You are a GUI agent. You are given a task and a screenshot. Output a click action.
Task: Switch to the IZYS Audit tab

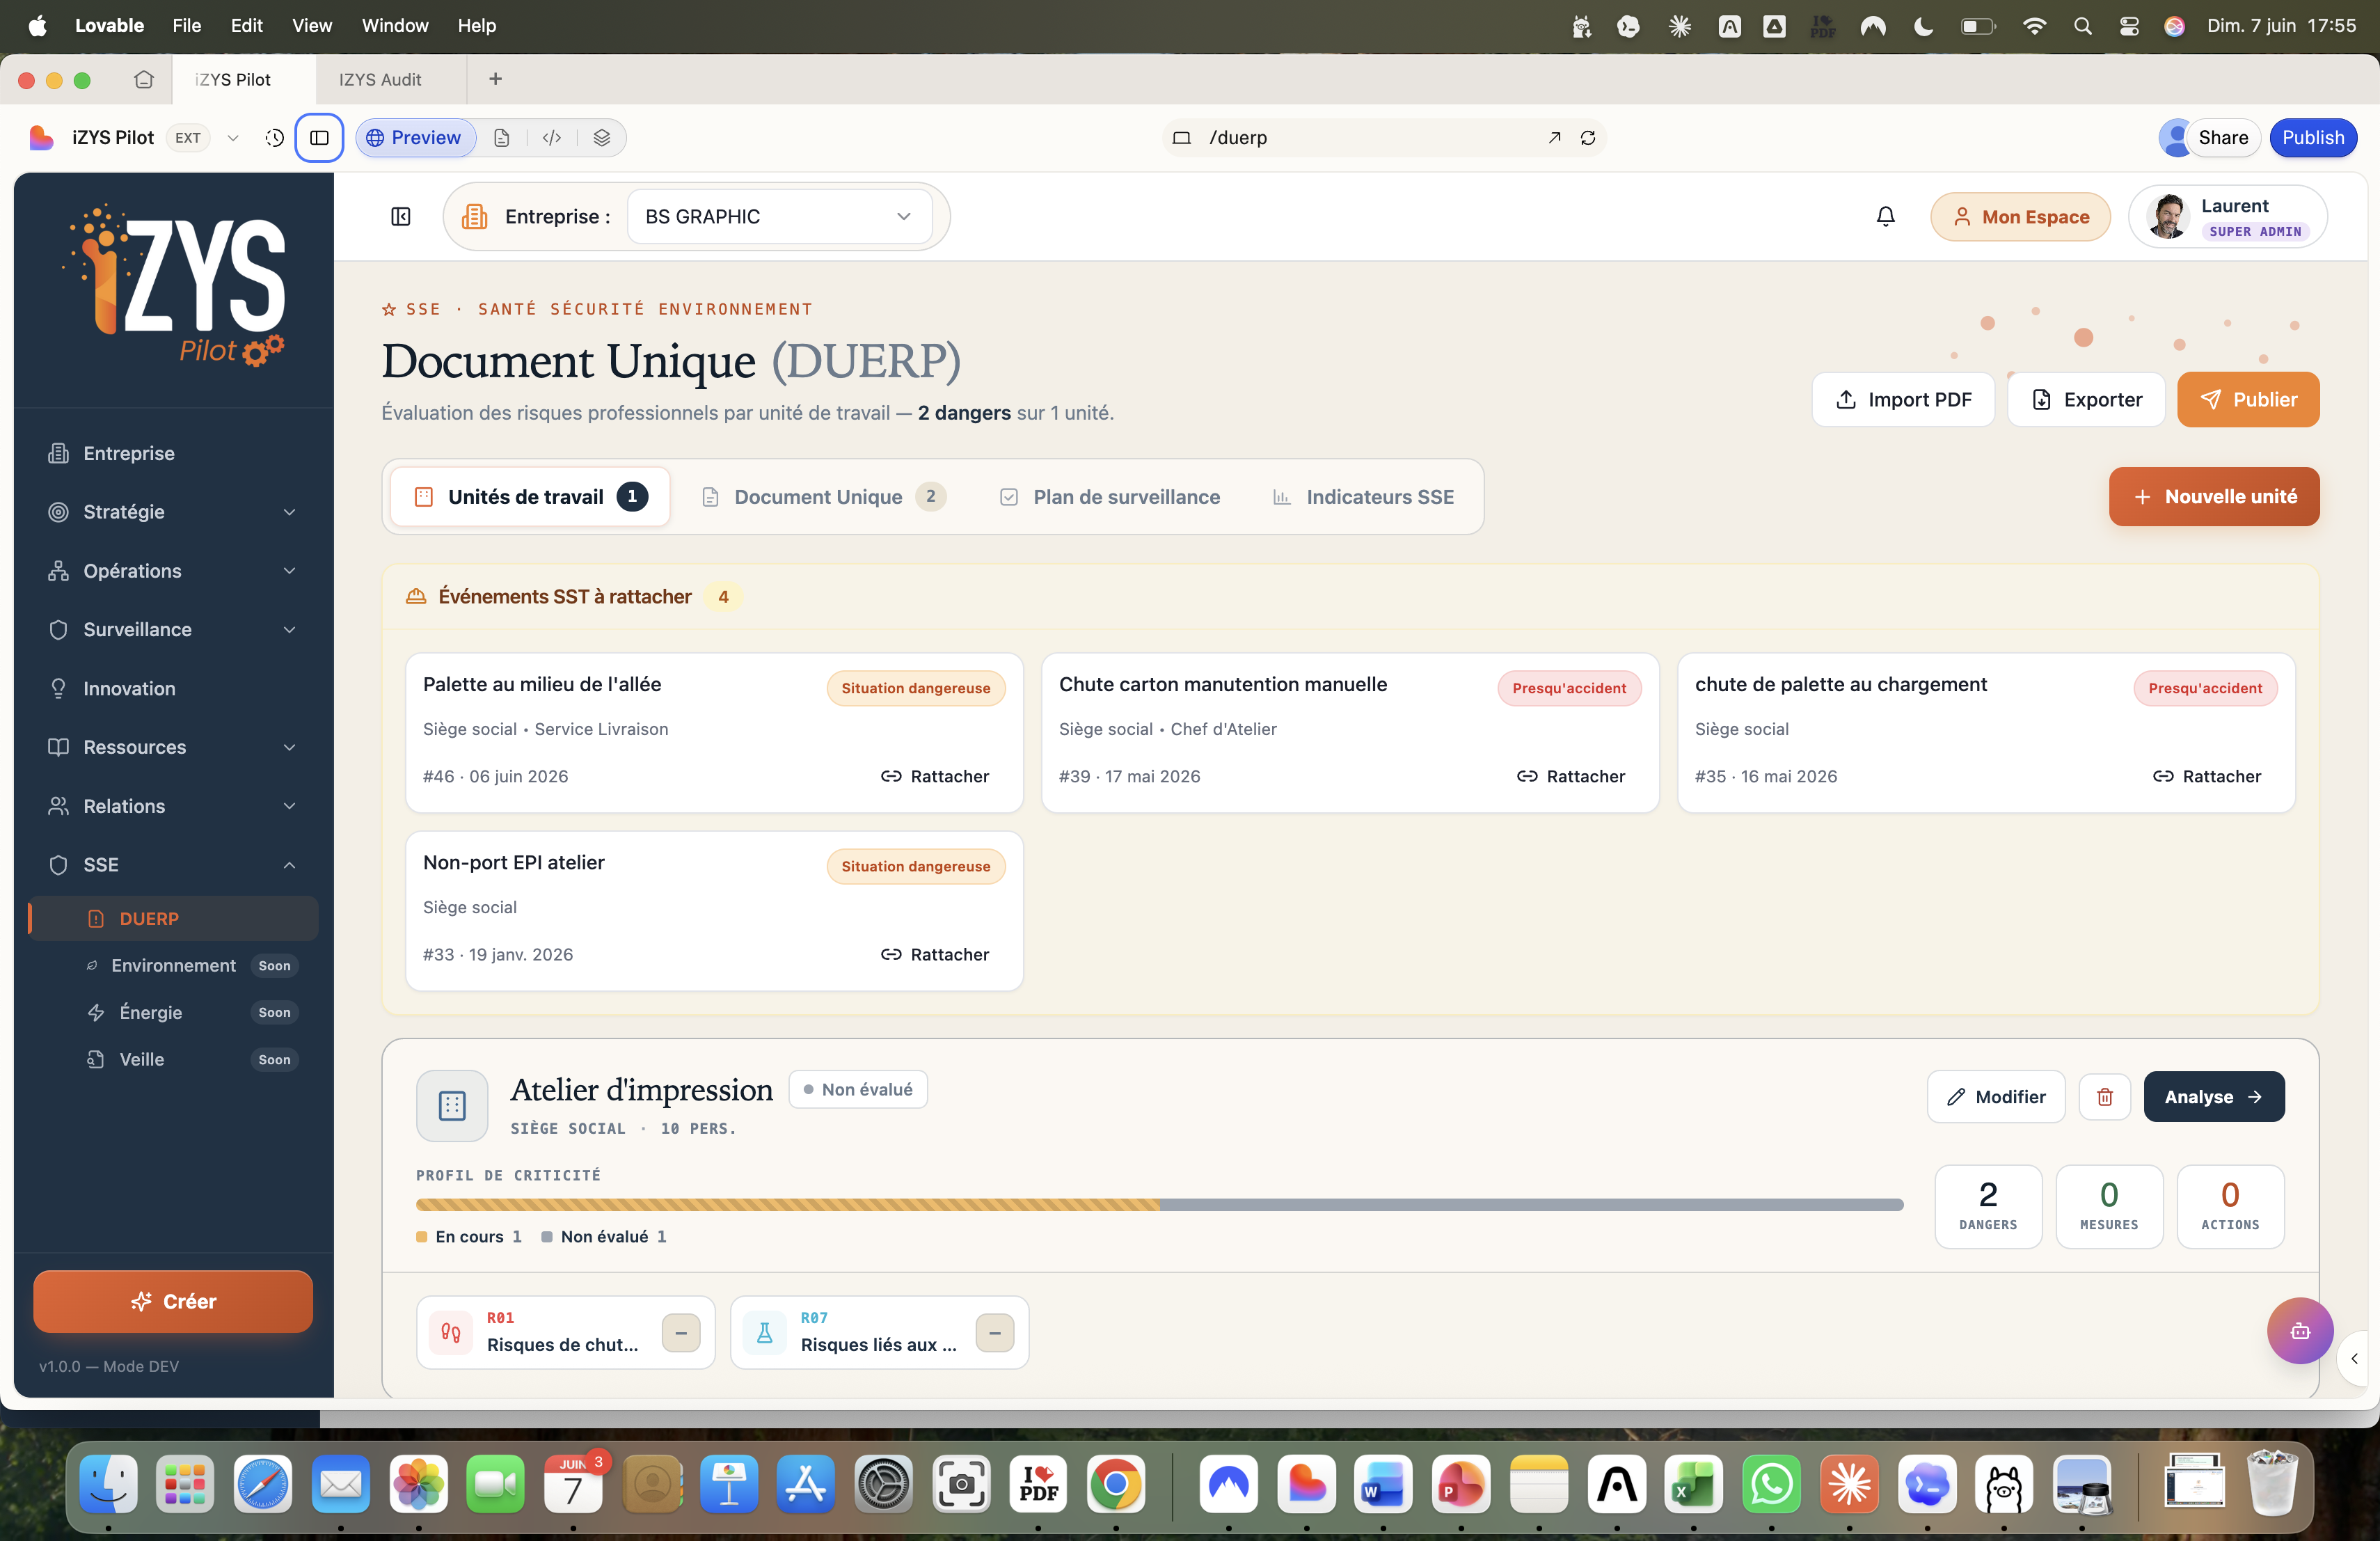pyautogui.click(x=380, y=80)
